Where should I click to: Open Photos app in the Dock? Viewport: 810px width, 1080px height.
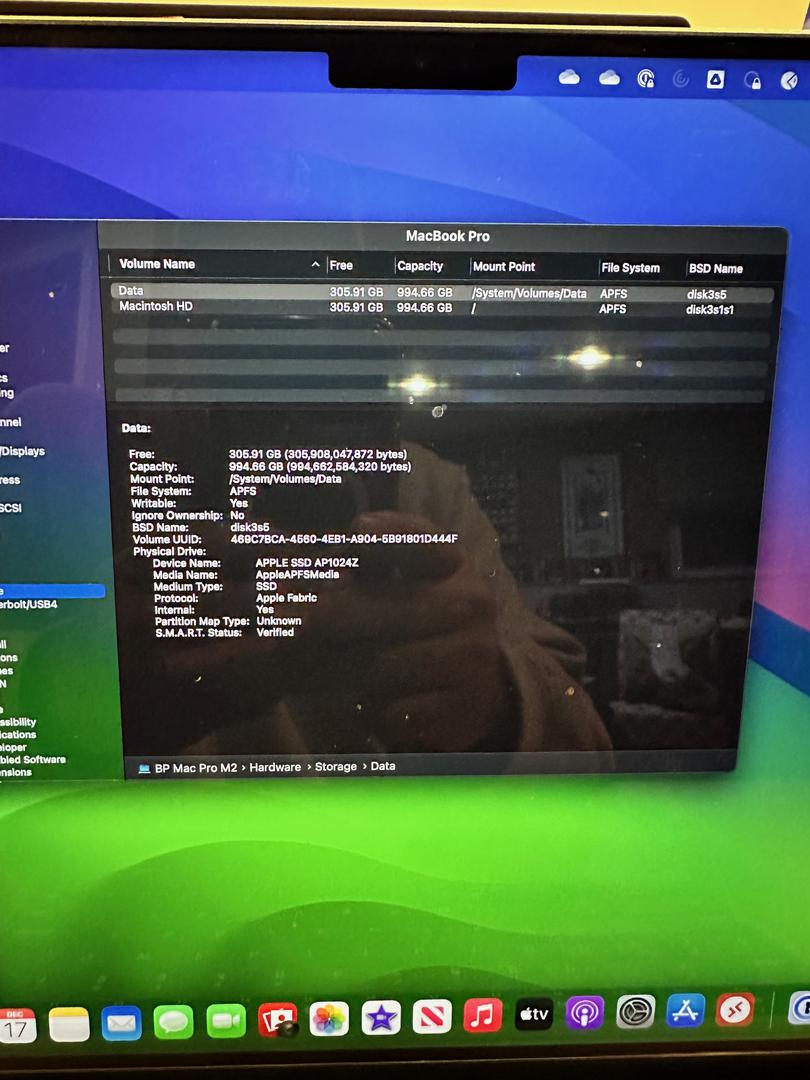point(329,1019)
